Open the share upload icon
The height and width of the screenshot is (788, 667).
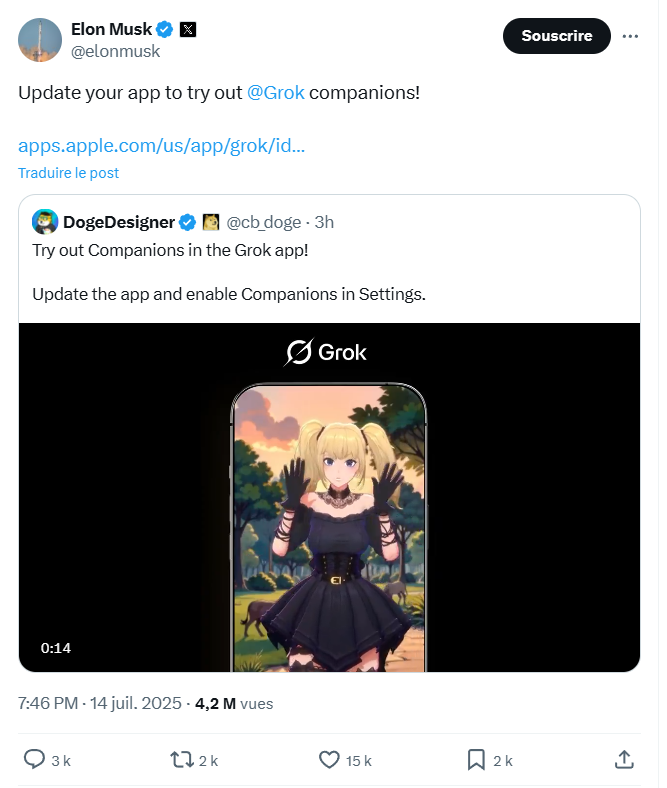(624, 759)
